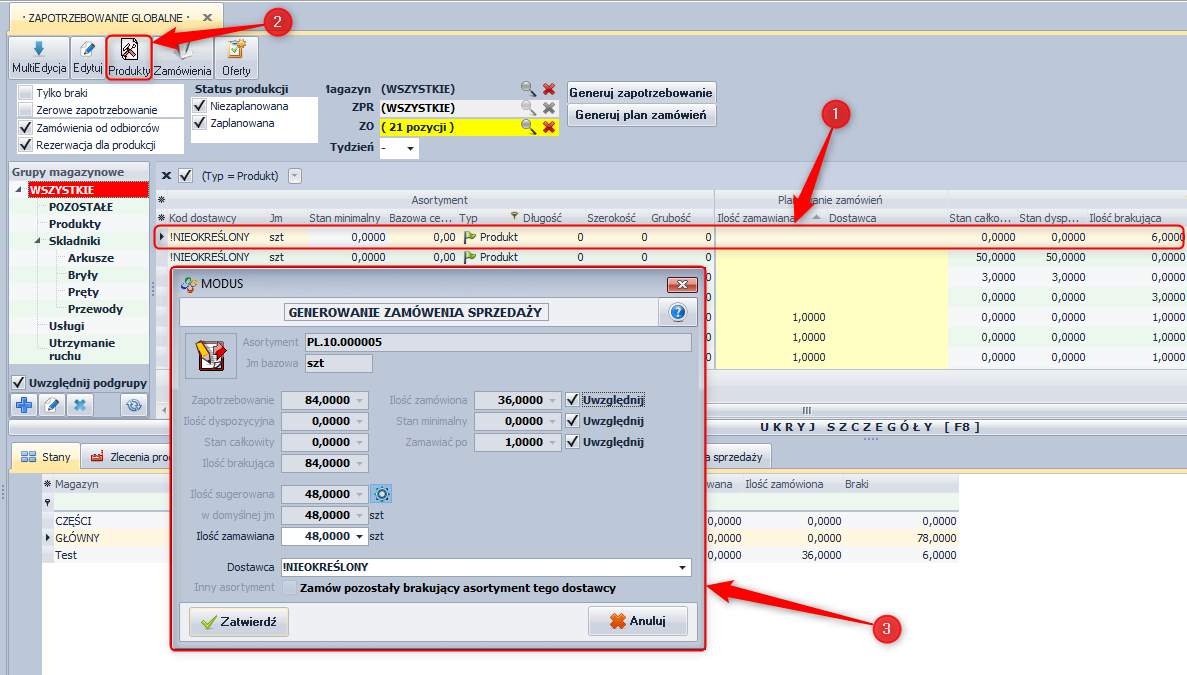
Task: Switch to the Stany tab
Action: 46,457
